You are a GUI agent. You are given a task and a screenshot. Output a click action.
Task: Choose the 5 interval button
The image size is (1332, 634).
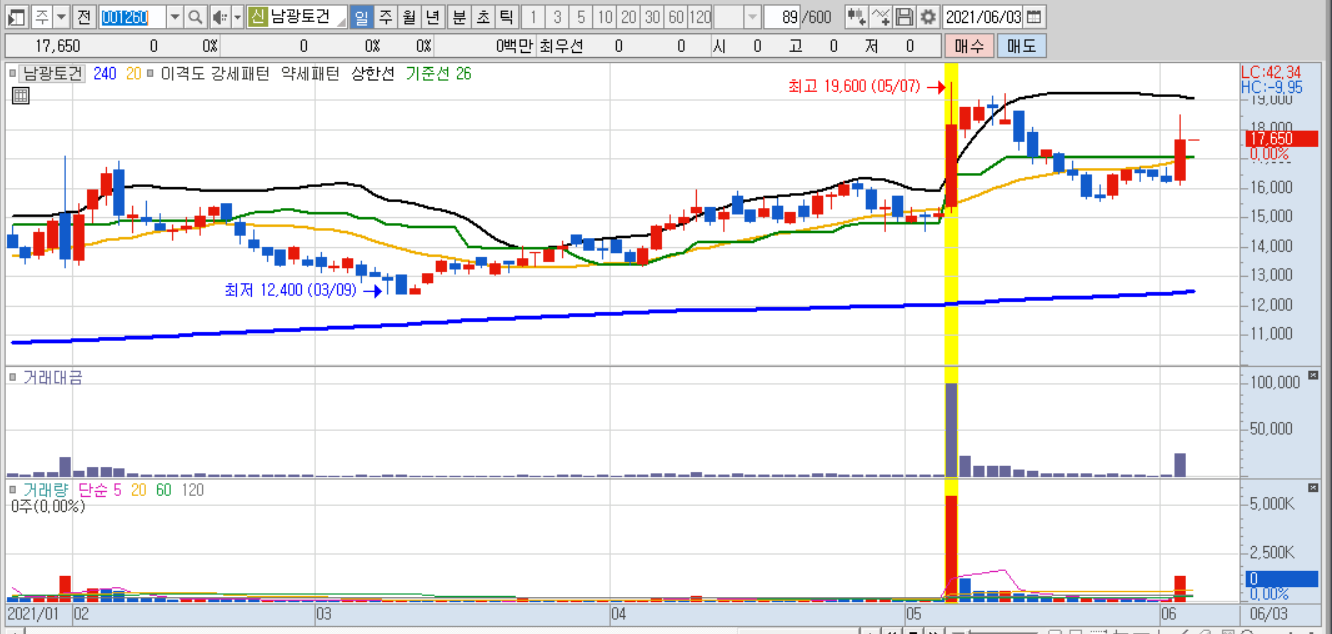tap(581, 17)
